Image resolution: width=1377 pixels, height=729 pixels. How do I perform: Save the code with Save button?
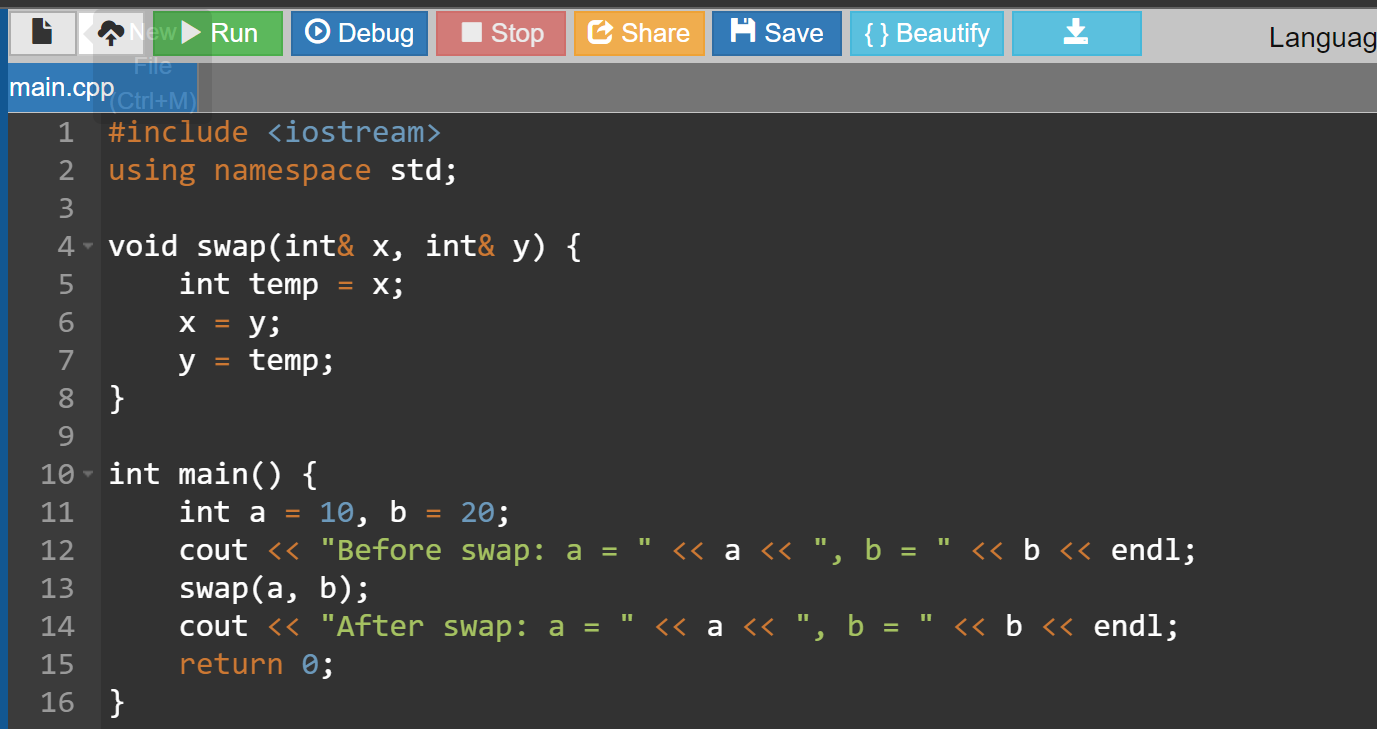pyautogui.click(x=777, y=33)
